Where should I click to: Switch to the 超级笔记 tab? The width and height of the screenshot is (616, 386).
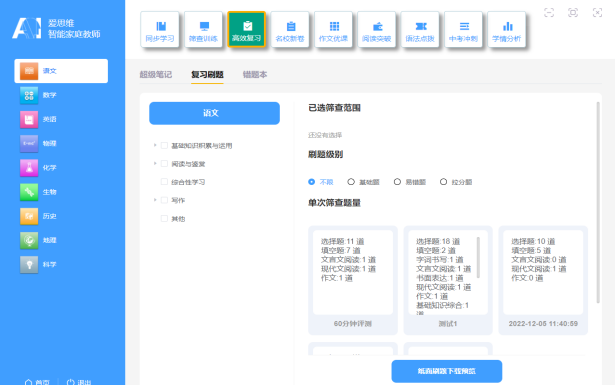(156, 74)
